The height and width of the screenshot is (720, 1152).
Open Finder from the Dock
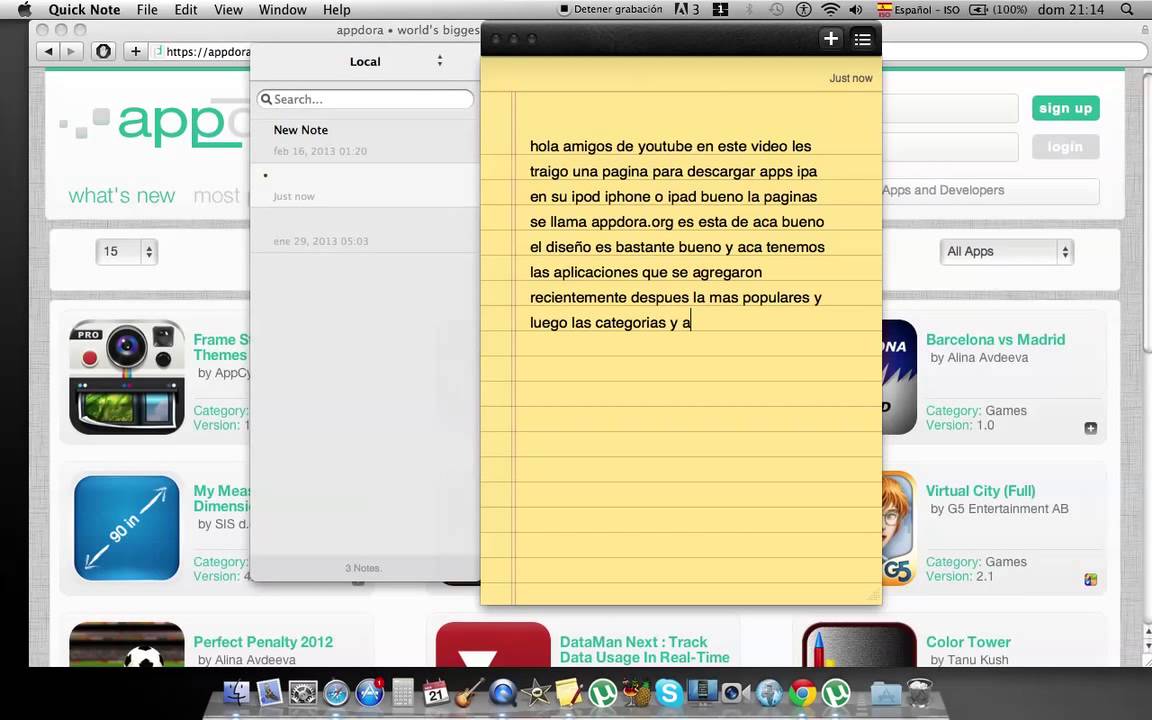click(x=237, y=693)
